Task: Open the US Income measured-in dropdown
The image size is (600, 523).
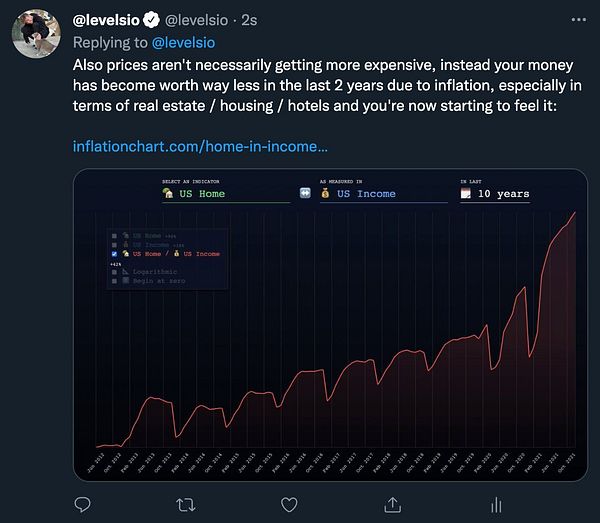Action: (383, 194)
